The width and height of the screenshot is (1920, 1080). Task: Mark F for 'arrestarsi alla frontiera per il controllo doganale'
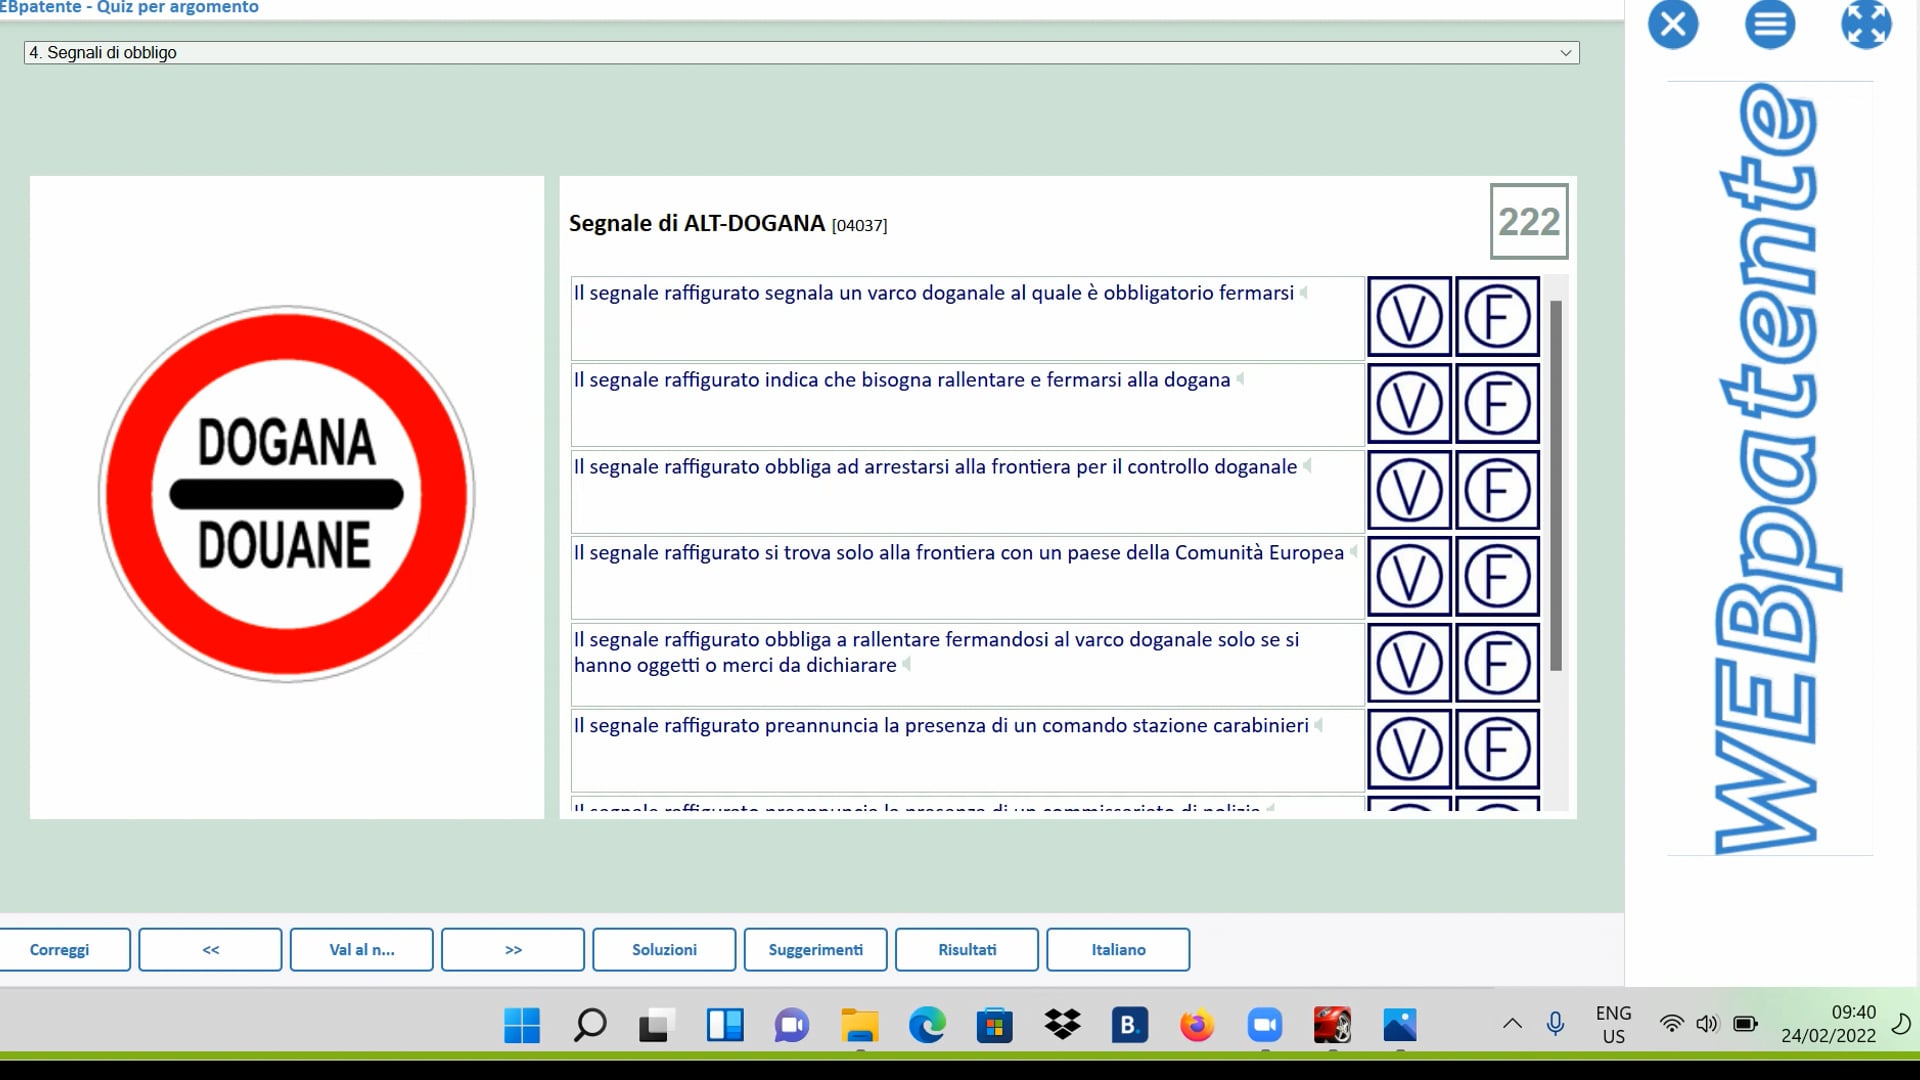1497,490
